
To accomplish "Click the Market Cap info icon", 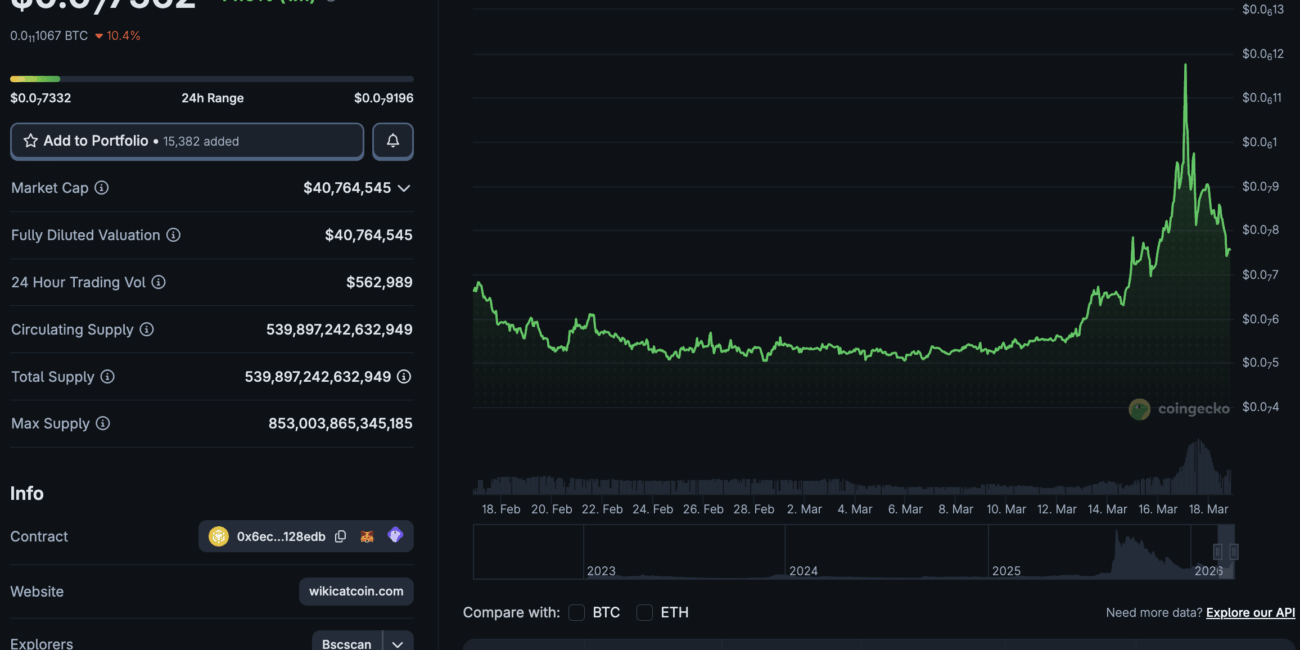I will coord(101,188).
